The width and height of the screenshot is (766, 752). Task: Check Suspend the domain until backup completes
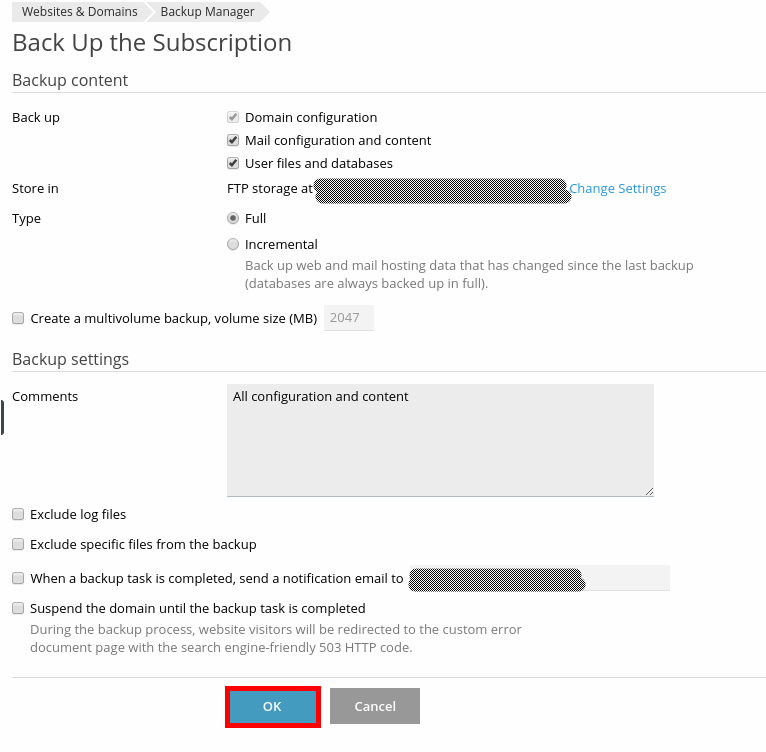(18, 608)
